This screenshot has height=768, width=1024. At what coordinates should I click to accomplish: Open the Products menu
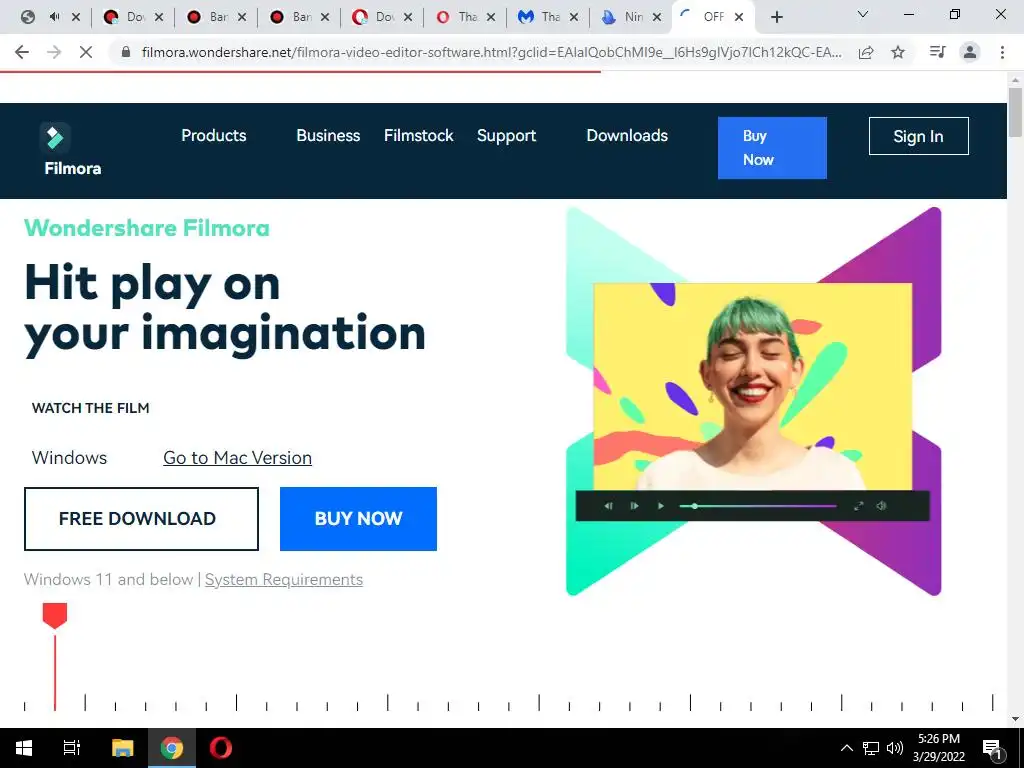(214, 135)
